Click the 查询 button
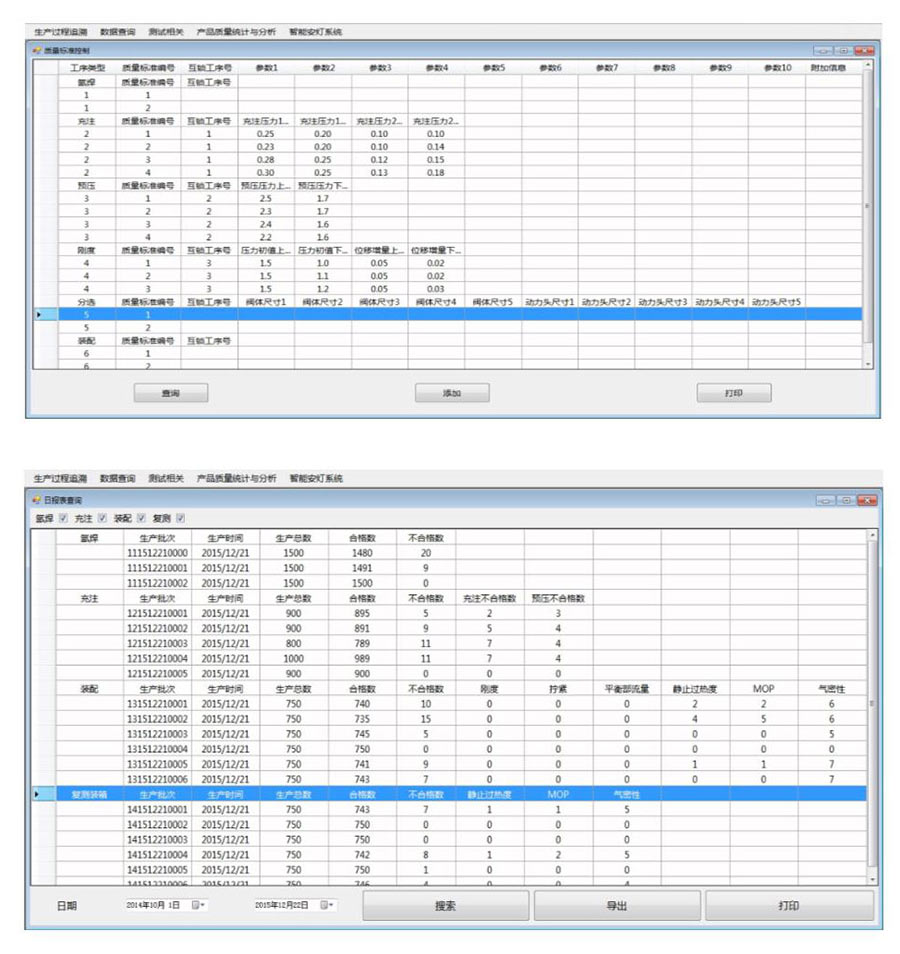The image size is (900, 954). coord(171,393)
